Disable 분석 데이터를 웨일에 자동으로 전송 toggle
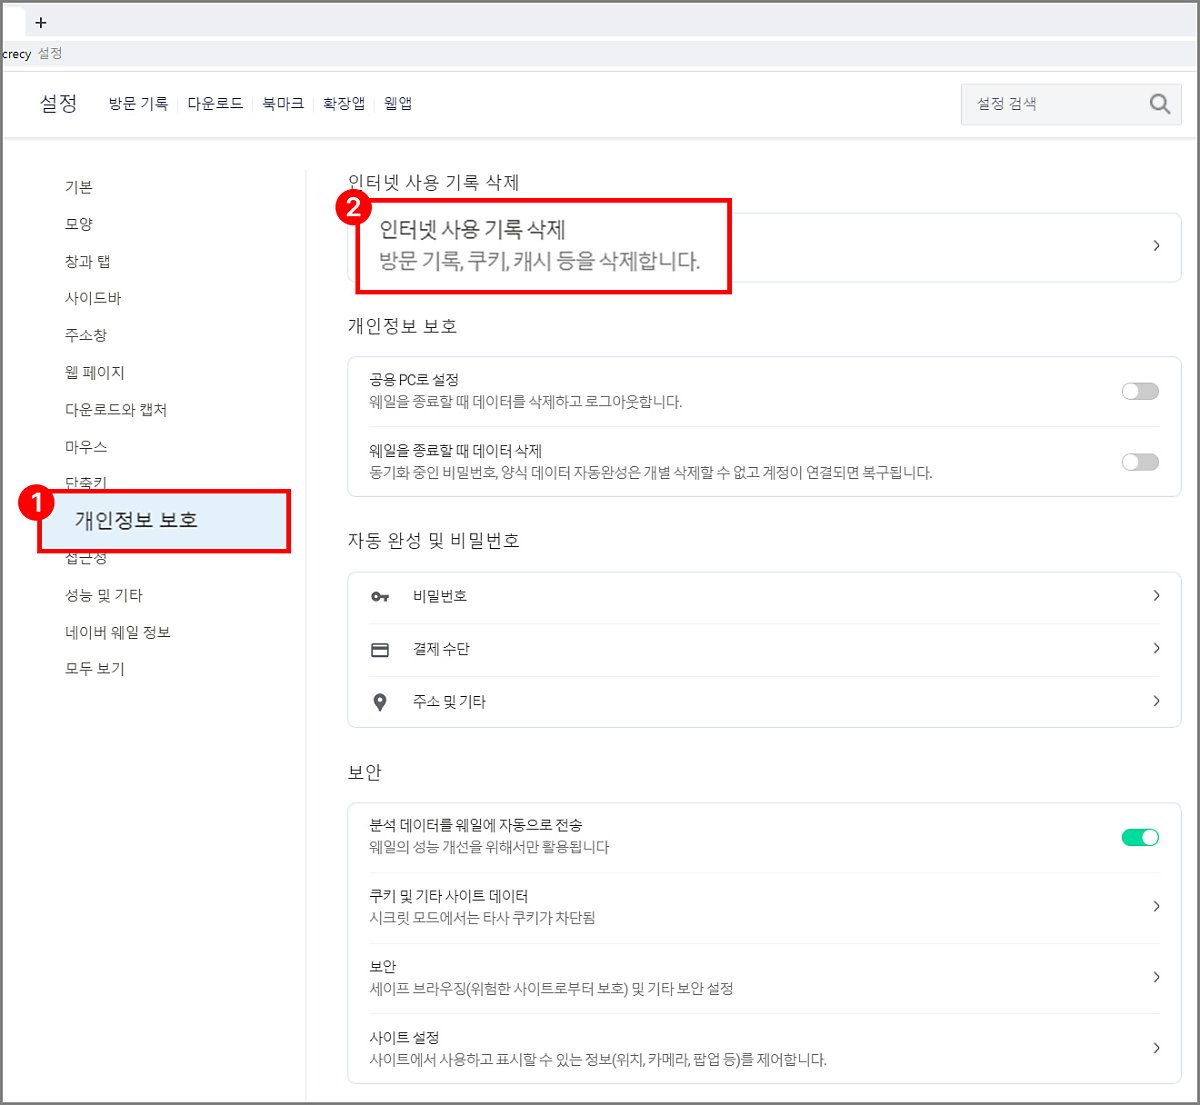1200x1105 pixels. [1139, 837]
